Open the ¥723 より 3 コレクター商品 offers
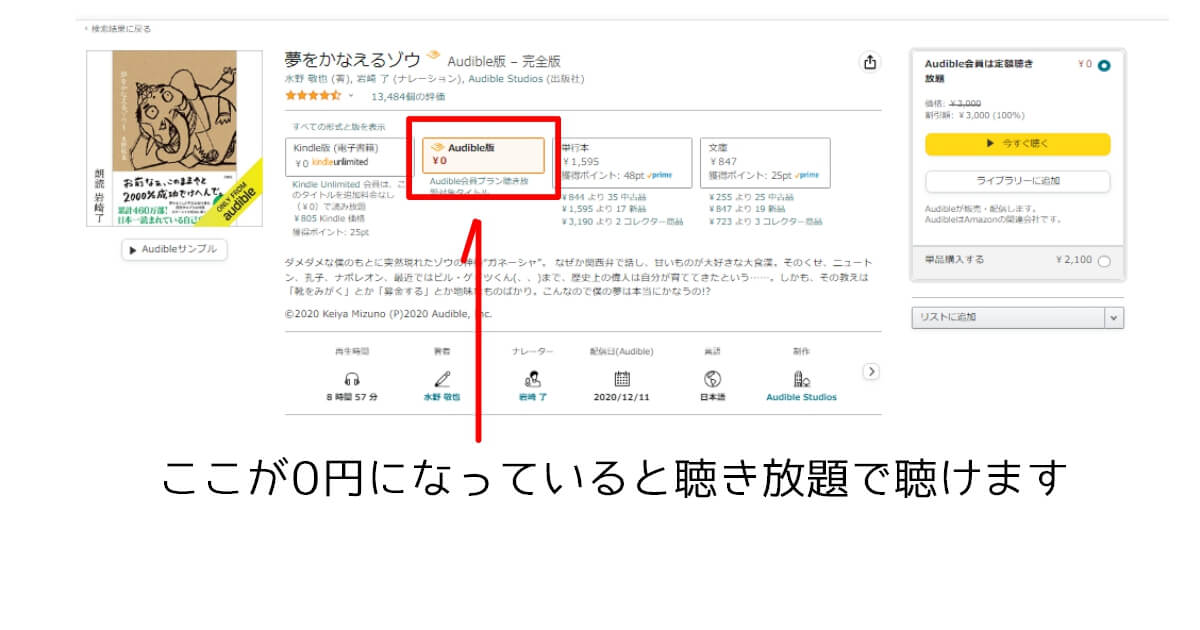 pos(765,221)
